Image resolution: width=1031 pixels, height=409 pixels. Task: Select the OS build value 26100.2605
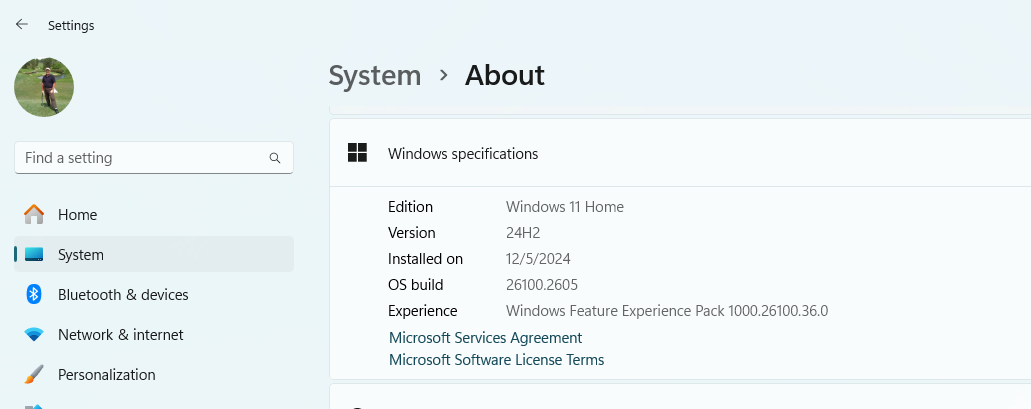pyautogui.click(x=542, y=285)
